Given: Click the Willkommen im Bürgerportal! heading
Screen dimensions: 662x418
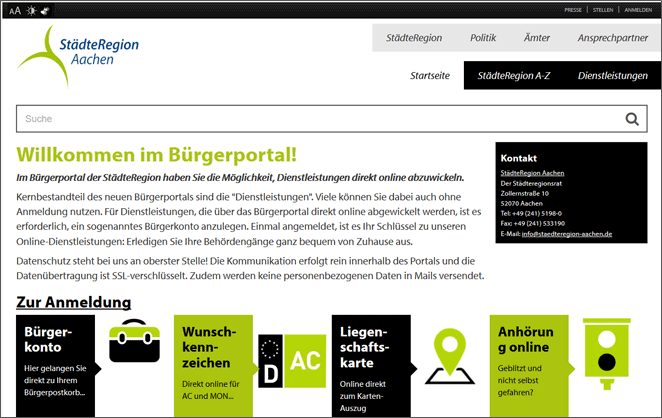Looking at the screenshot, I should [x=156, y=155].
